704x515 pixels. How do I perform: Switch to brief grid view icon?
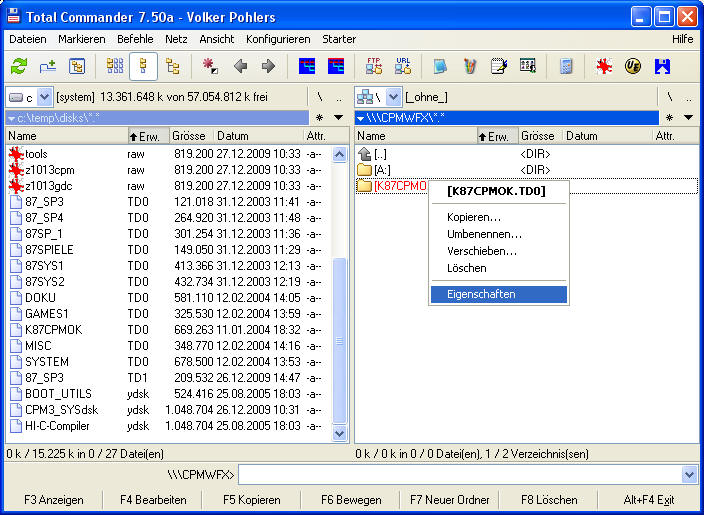coord(115,66)
